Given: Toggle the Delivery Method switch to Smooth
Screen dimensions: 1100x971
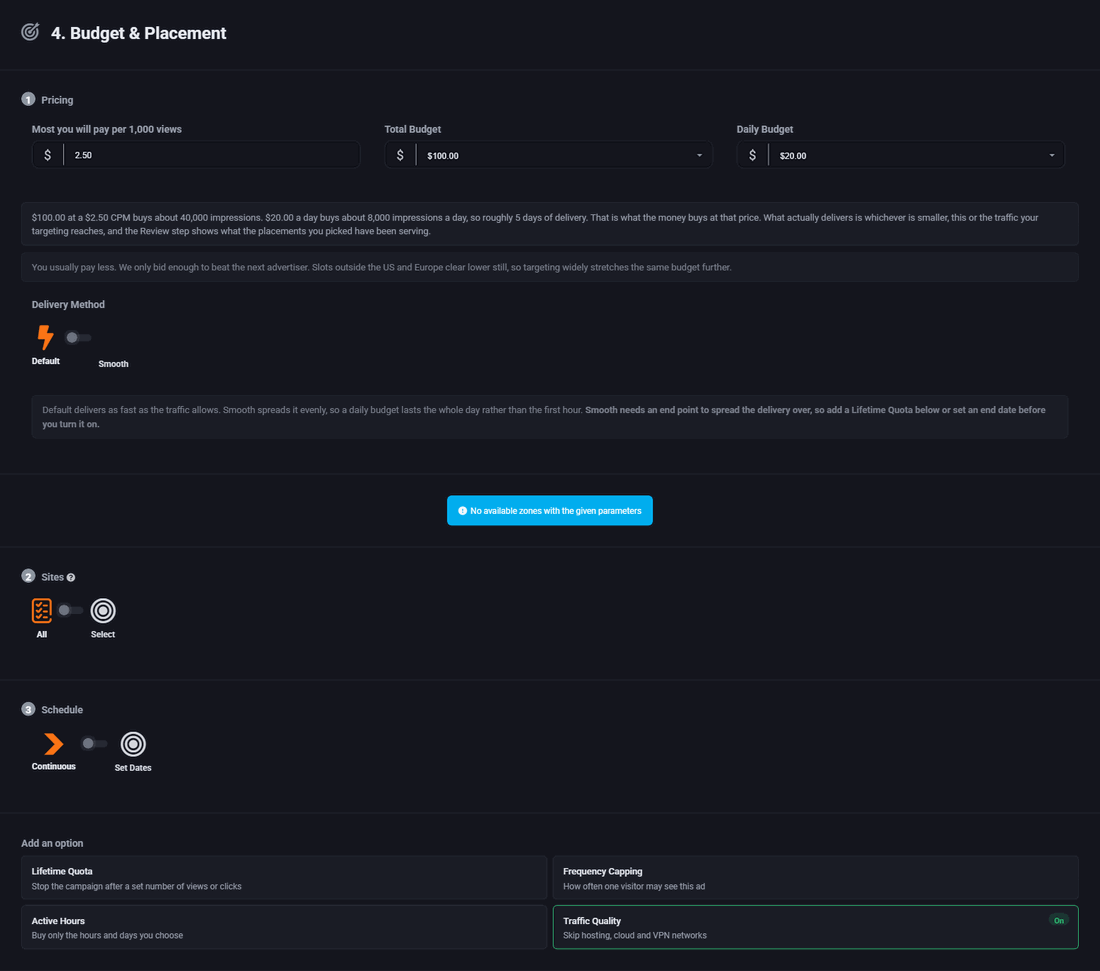Looking at the screenshot, I should point(78,337).
